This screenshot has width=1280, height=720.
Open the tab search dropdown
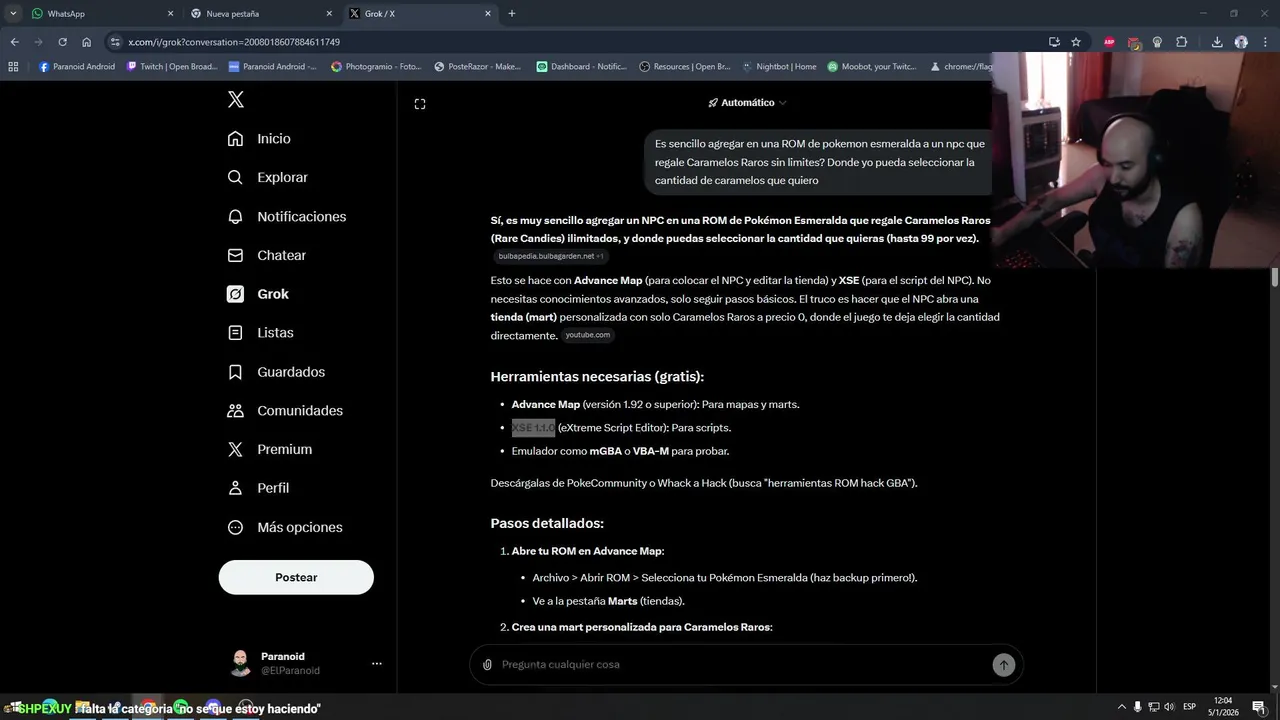tap(13, 14)
